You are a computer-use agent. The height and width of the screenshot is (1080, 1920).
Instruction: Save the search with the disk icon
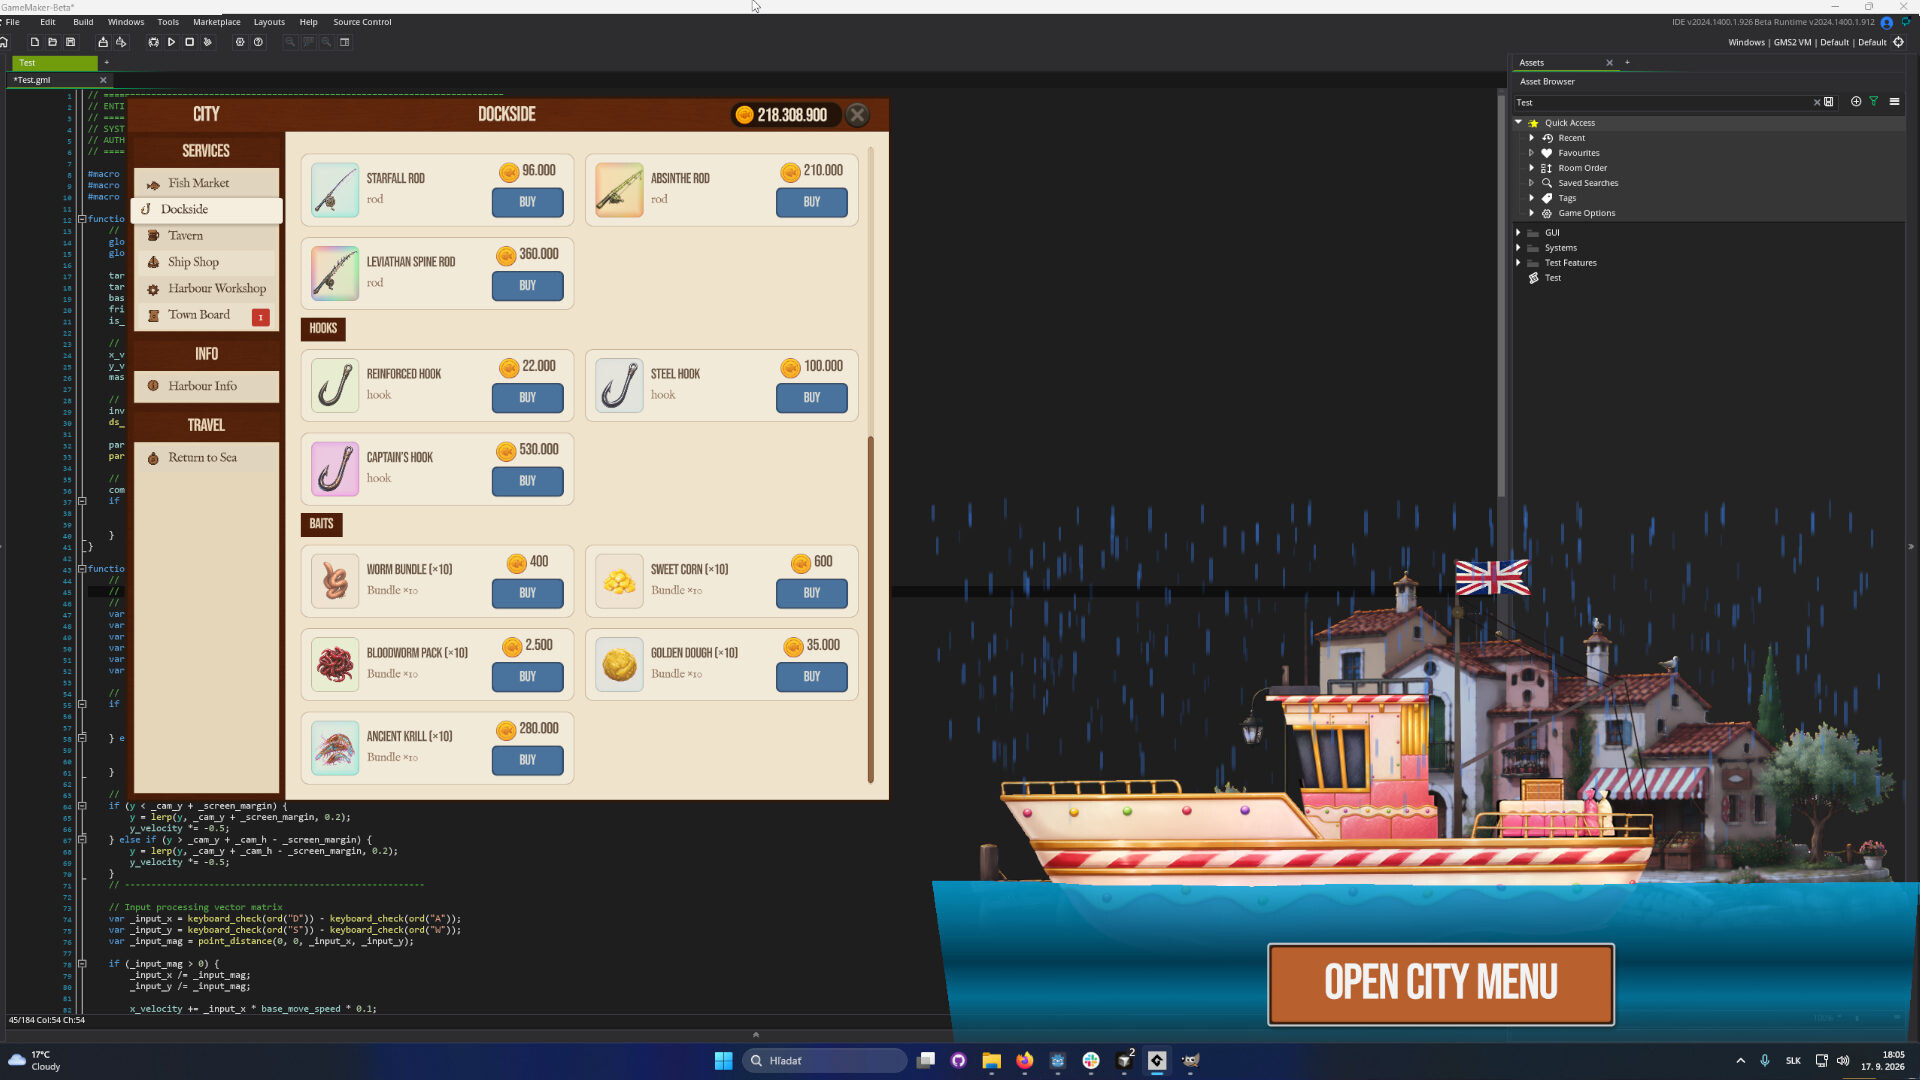1829,102
